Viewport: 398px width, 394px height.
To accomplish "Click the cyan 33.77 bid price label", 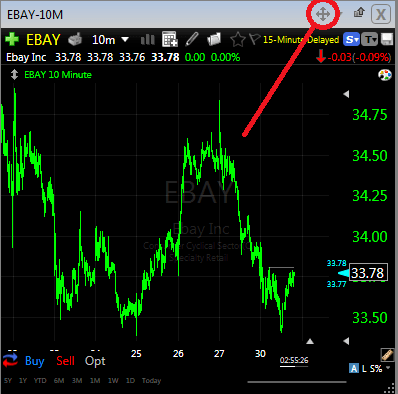I will click(x=337, y=284).
